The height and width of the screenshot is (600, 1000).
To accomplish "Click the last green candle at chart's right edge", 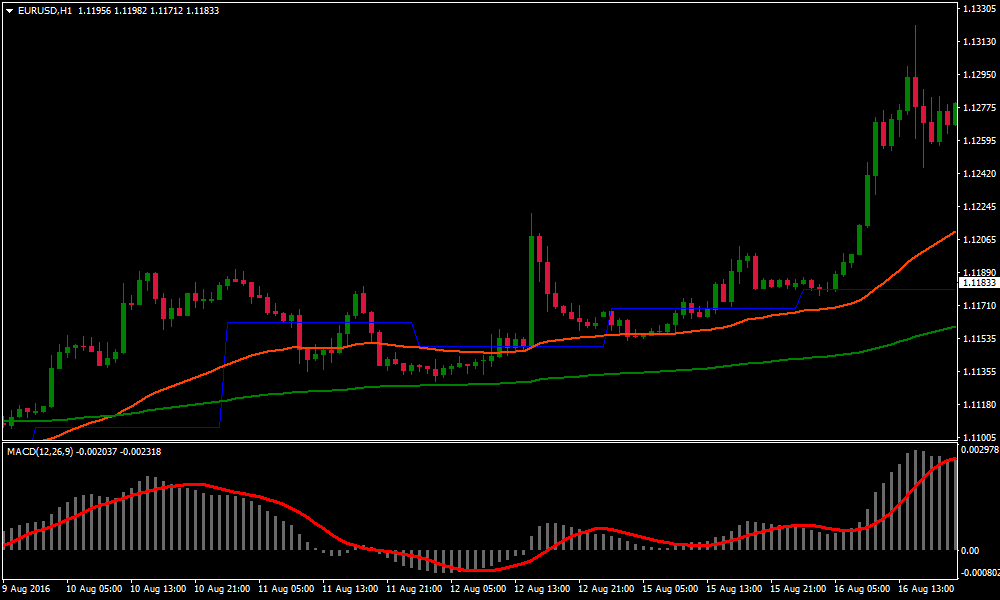I will click(955, 114).
